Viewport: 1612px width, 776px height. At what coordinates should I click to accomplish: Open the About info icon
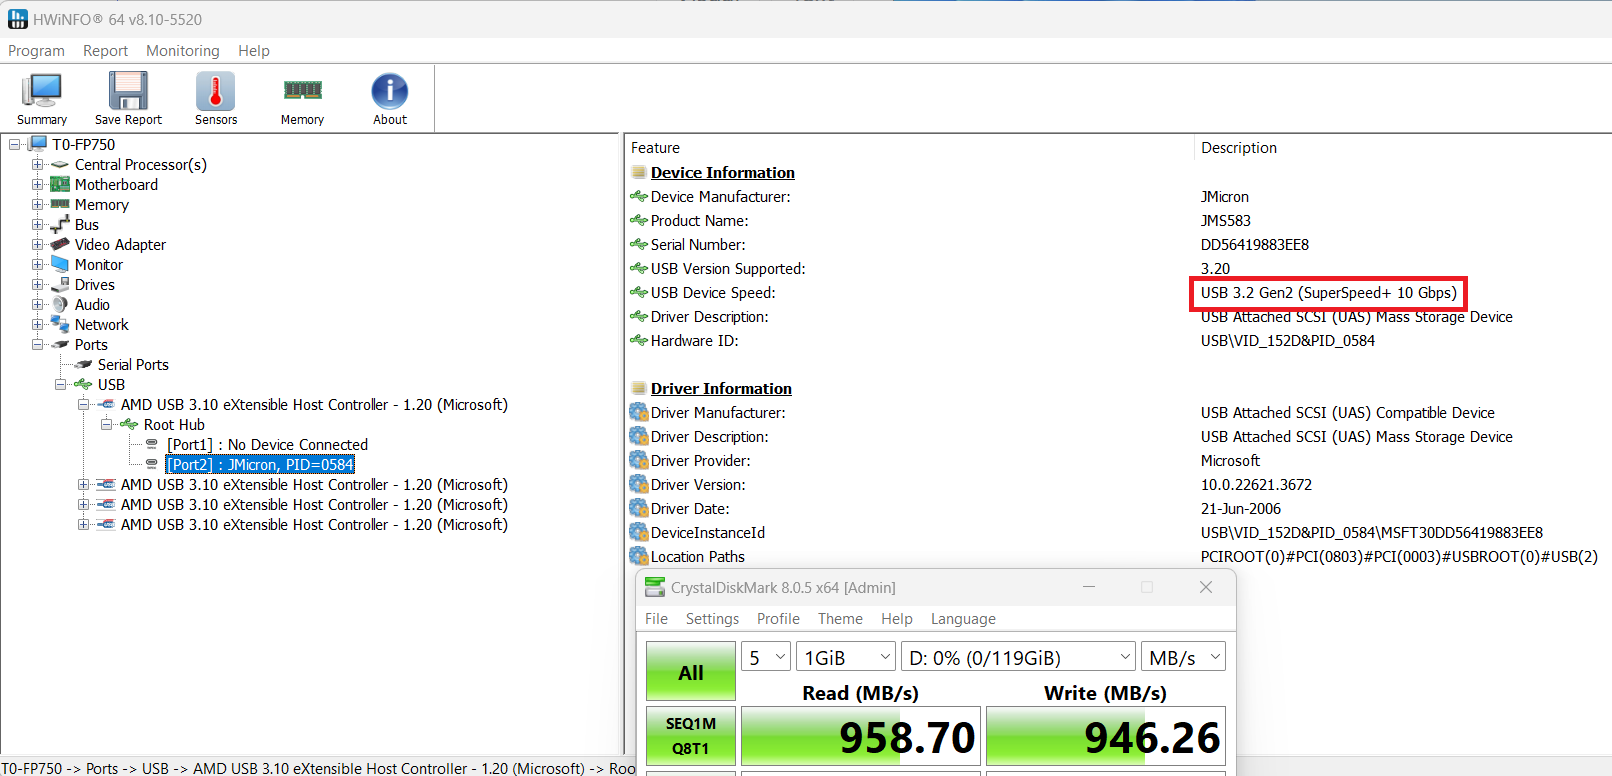[390, 91]
